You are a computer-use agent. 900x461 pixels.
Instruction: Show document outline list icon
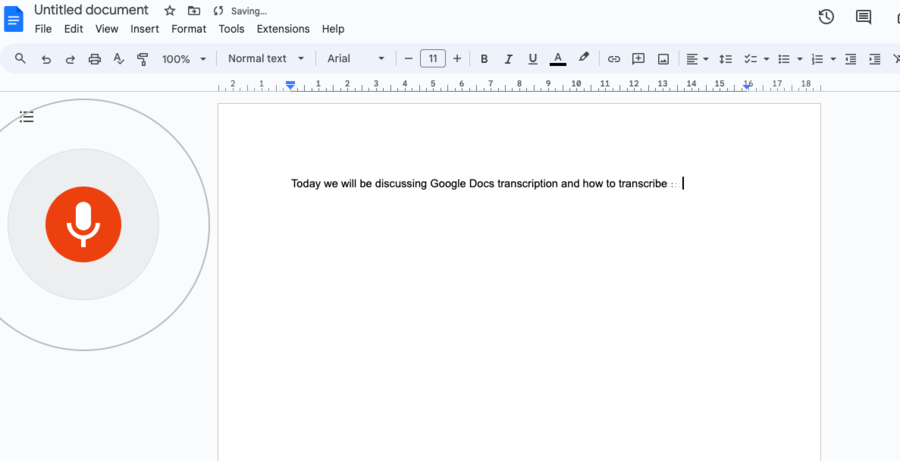(26, 117)
